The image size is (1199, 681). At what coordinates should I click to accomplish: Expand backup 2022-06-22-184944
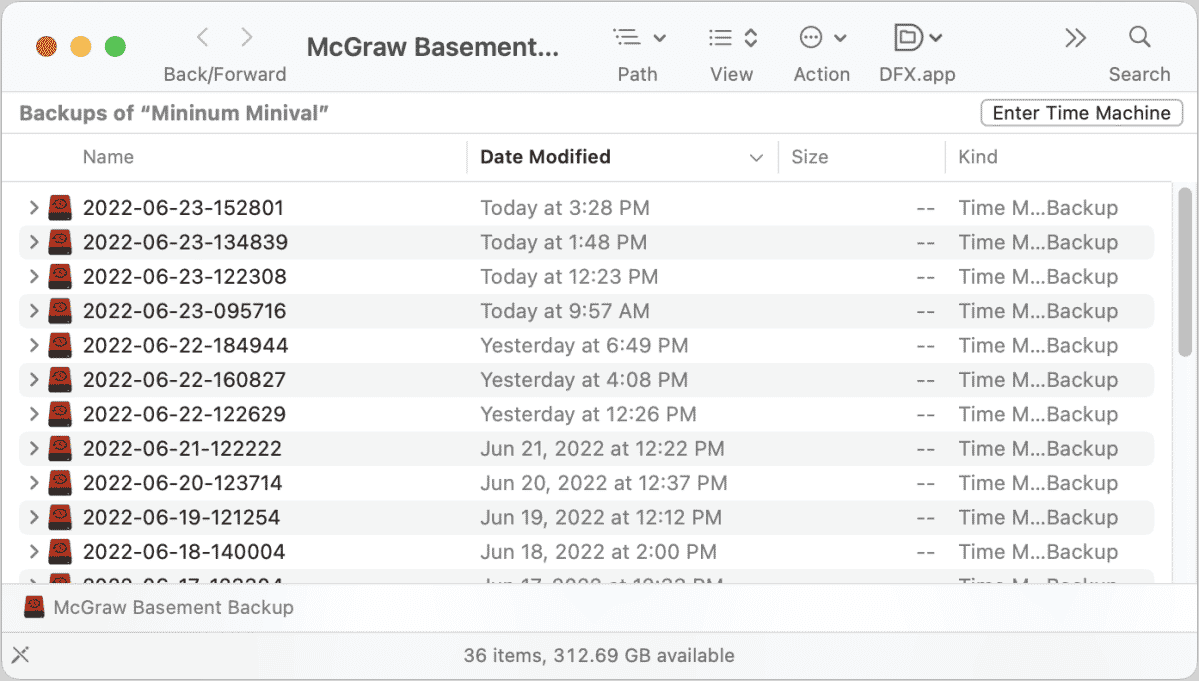pos(34,345)
